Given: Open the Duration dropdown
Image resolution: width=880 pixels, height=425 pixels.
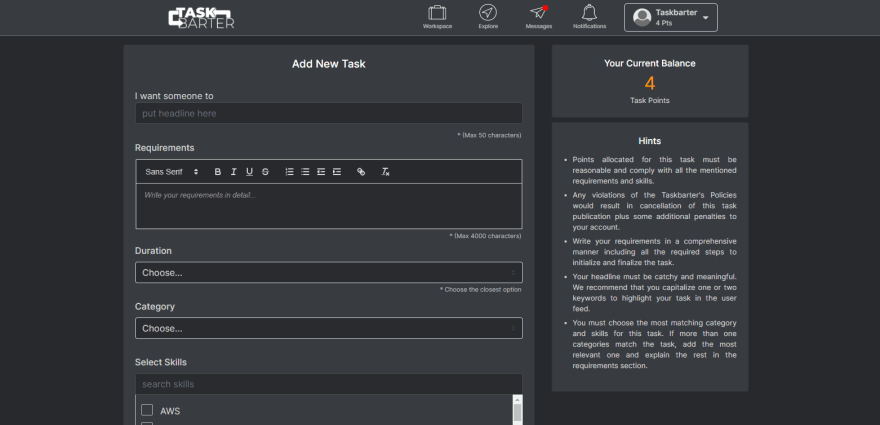Looking at the screenshot, I should pos(329,272).
